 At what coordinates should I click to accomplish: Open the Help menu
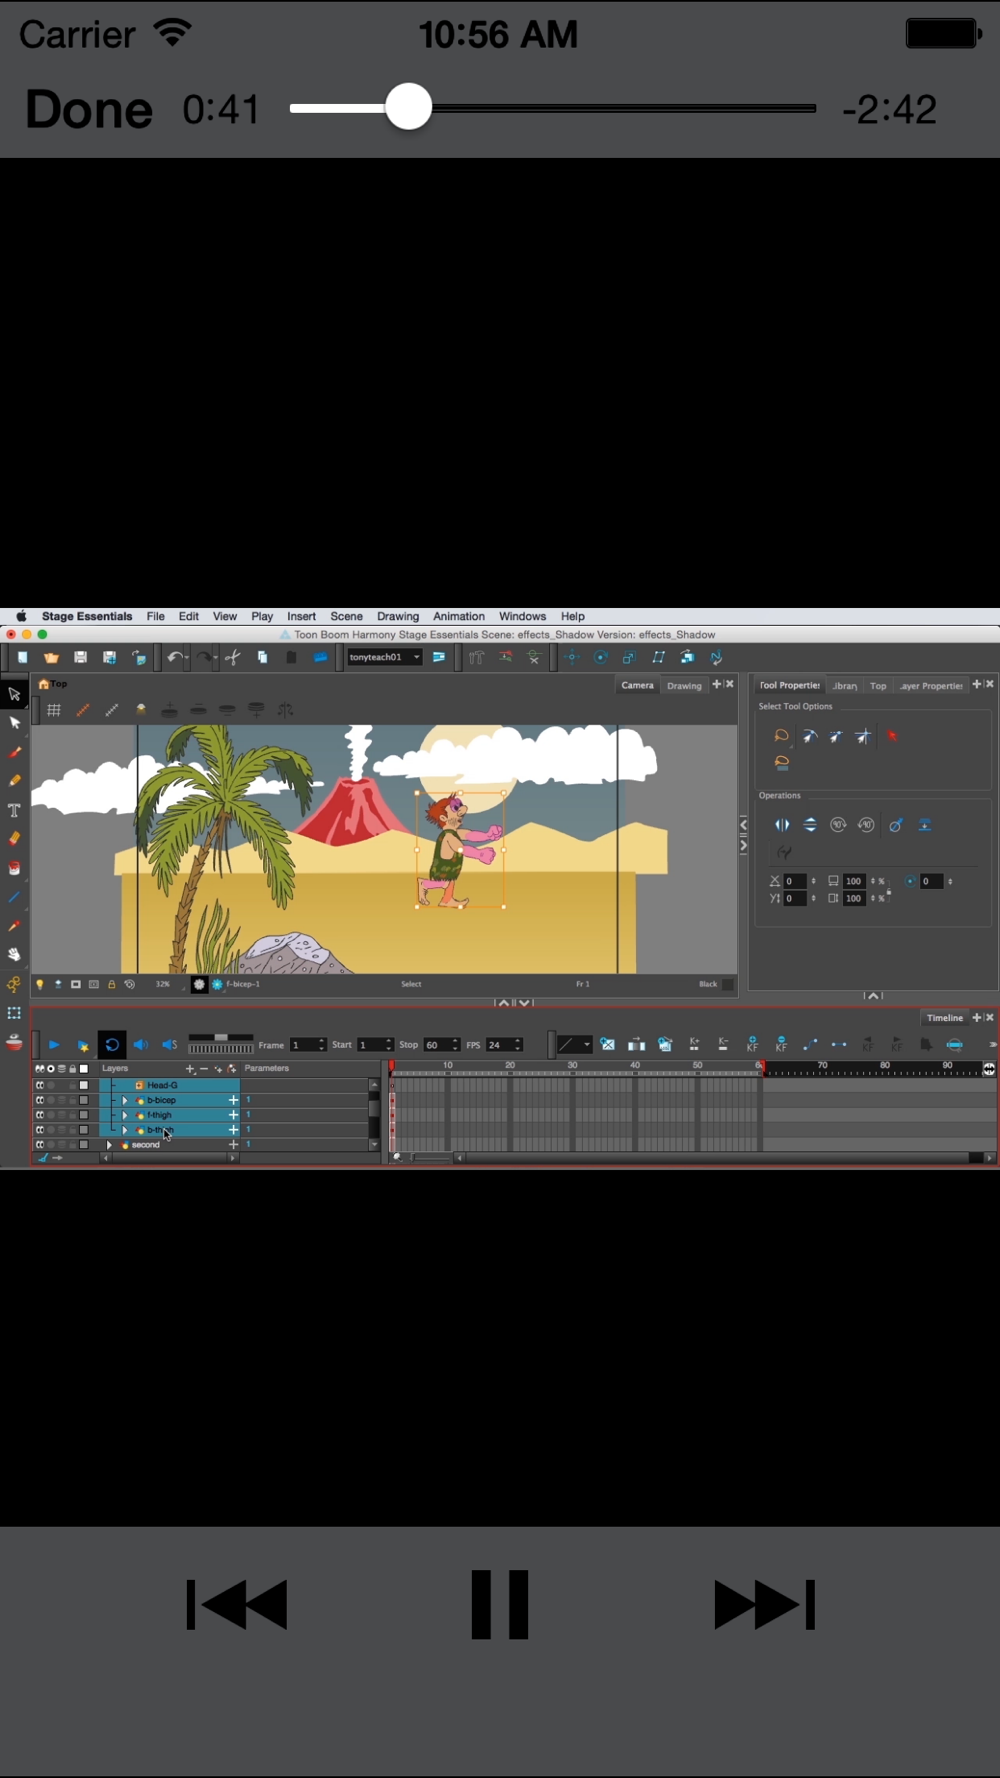click(573, 616)
